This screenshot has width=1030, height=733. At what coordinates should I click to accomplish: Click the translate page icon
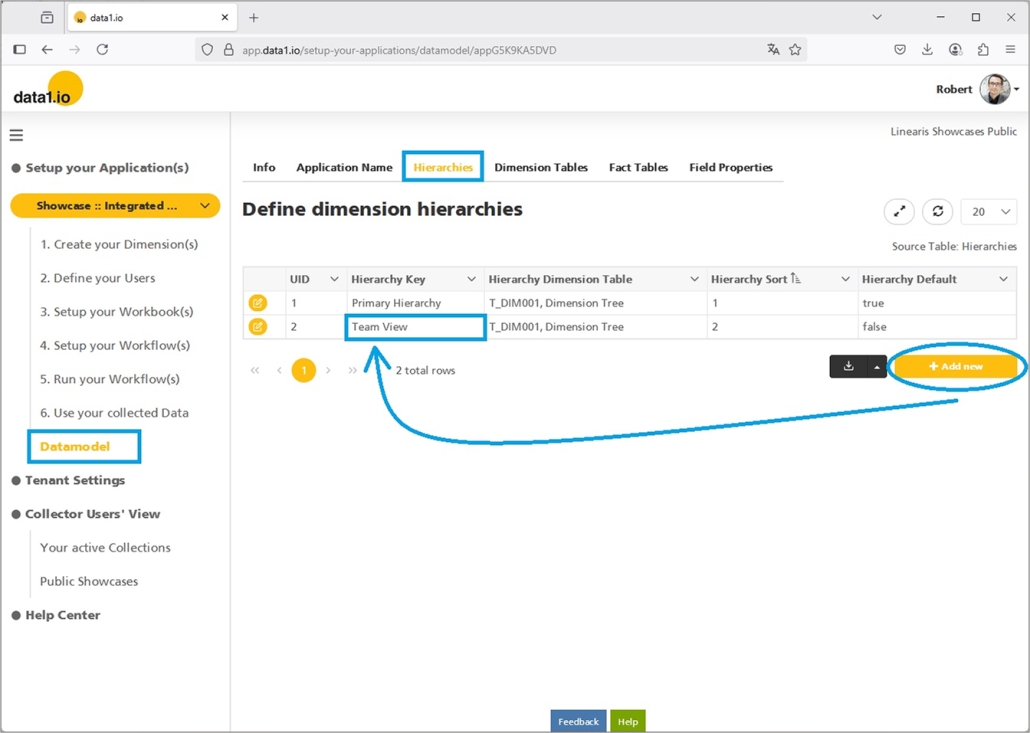pyautogui.click(x=773, y=49)
